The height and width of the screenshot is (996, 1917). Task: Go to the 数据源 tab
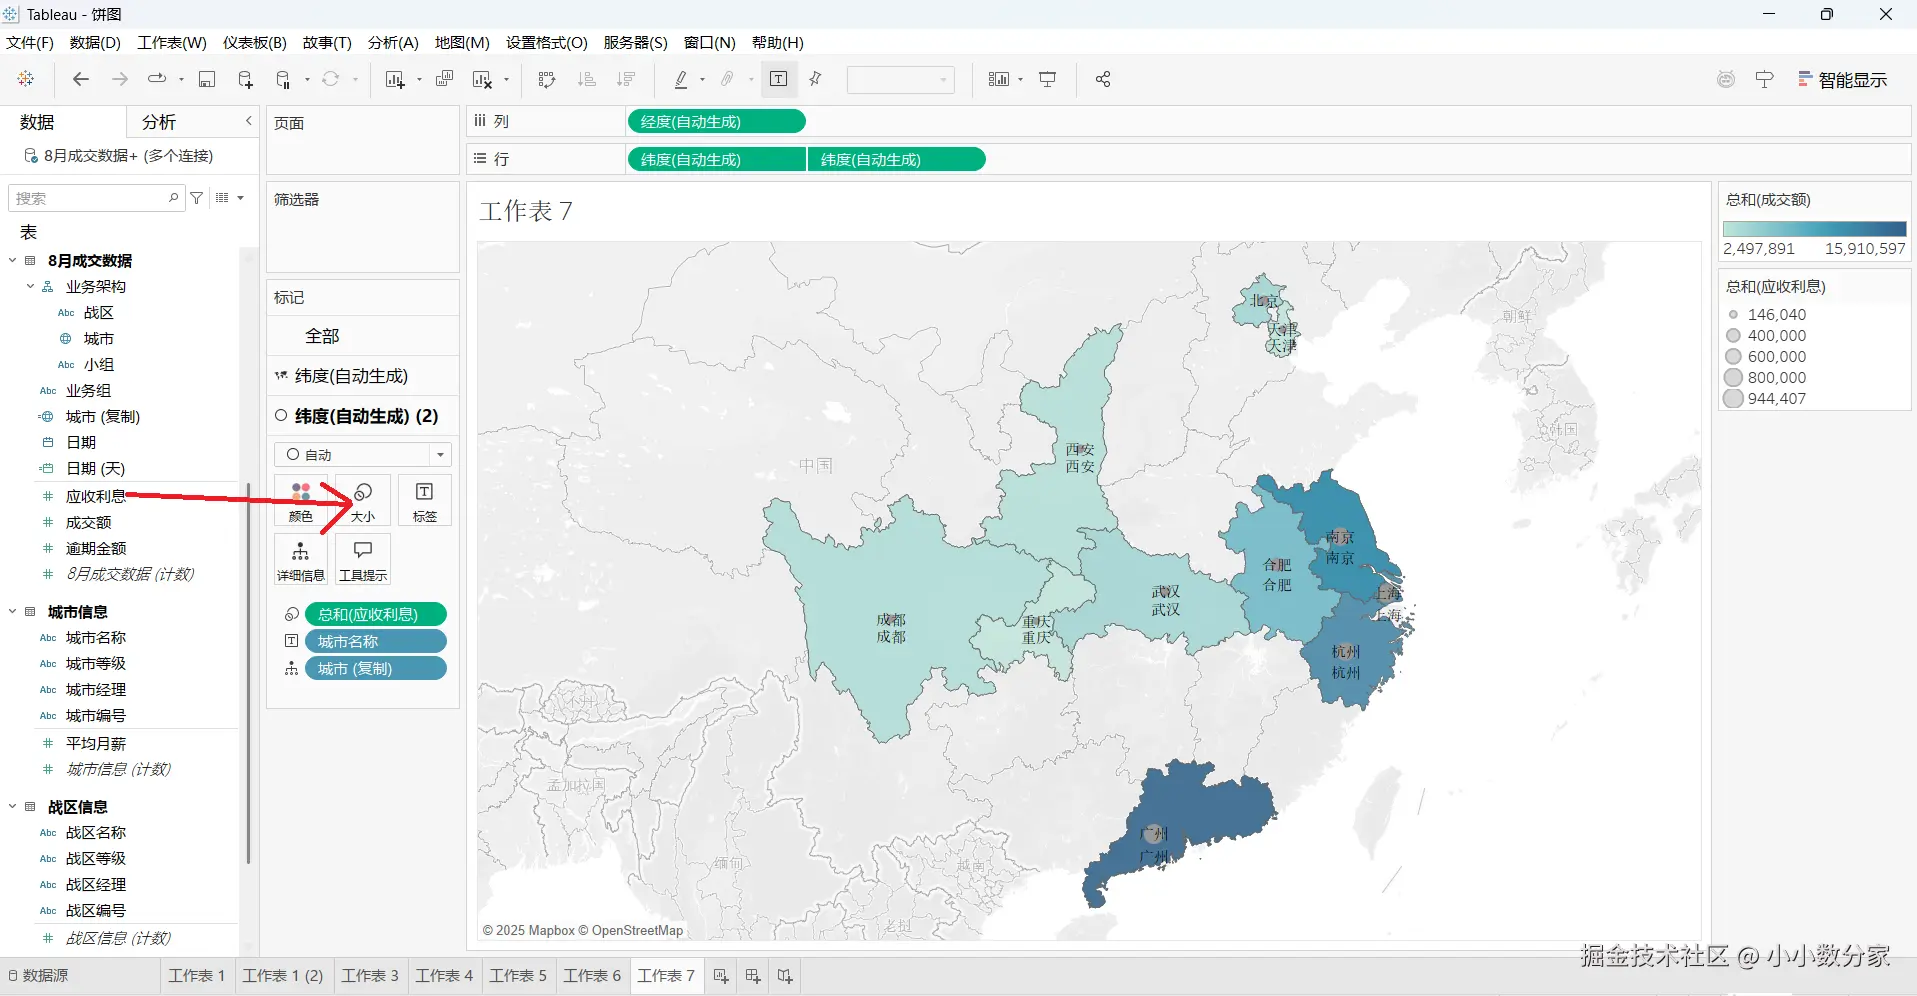(38, 976)
